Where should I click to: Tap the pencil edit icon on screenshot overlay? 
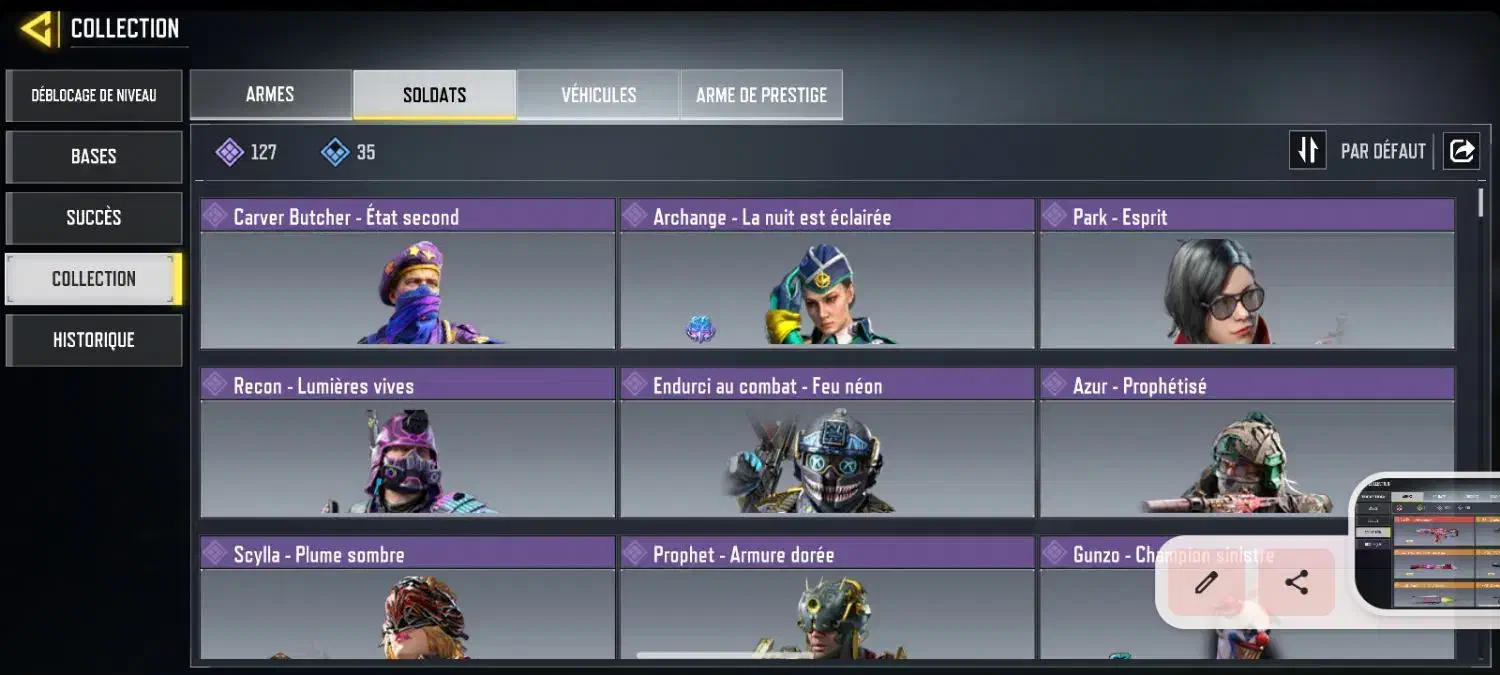tap(1206, 582)
